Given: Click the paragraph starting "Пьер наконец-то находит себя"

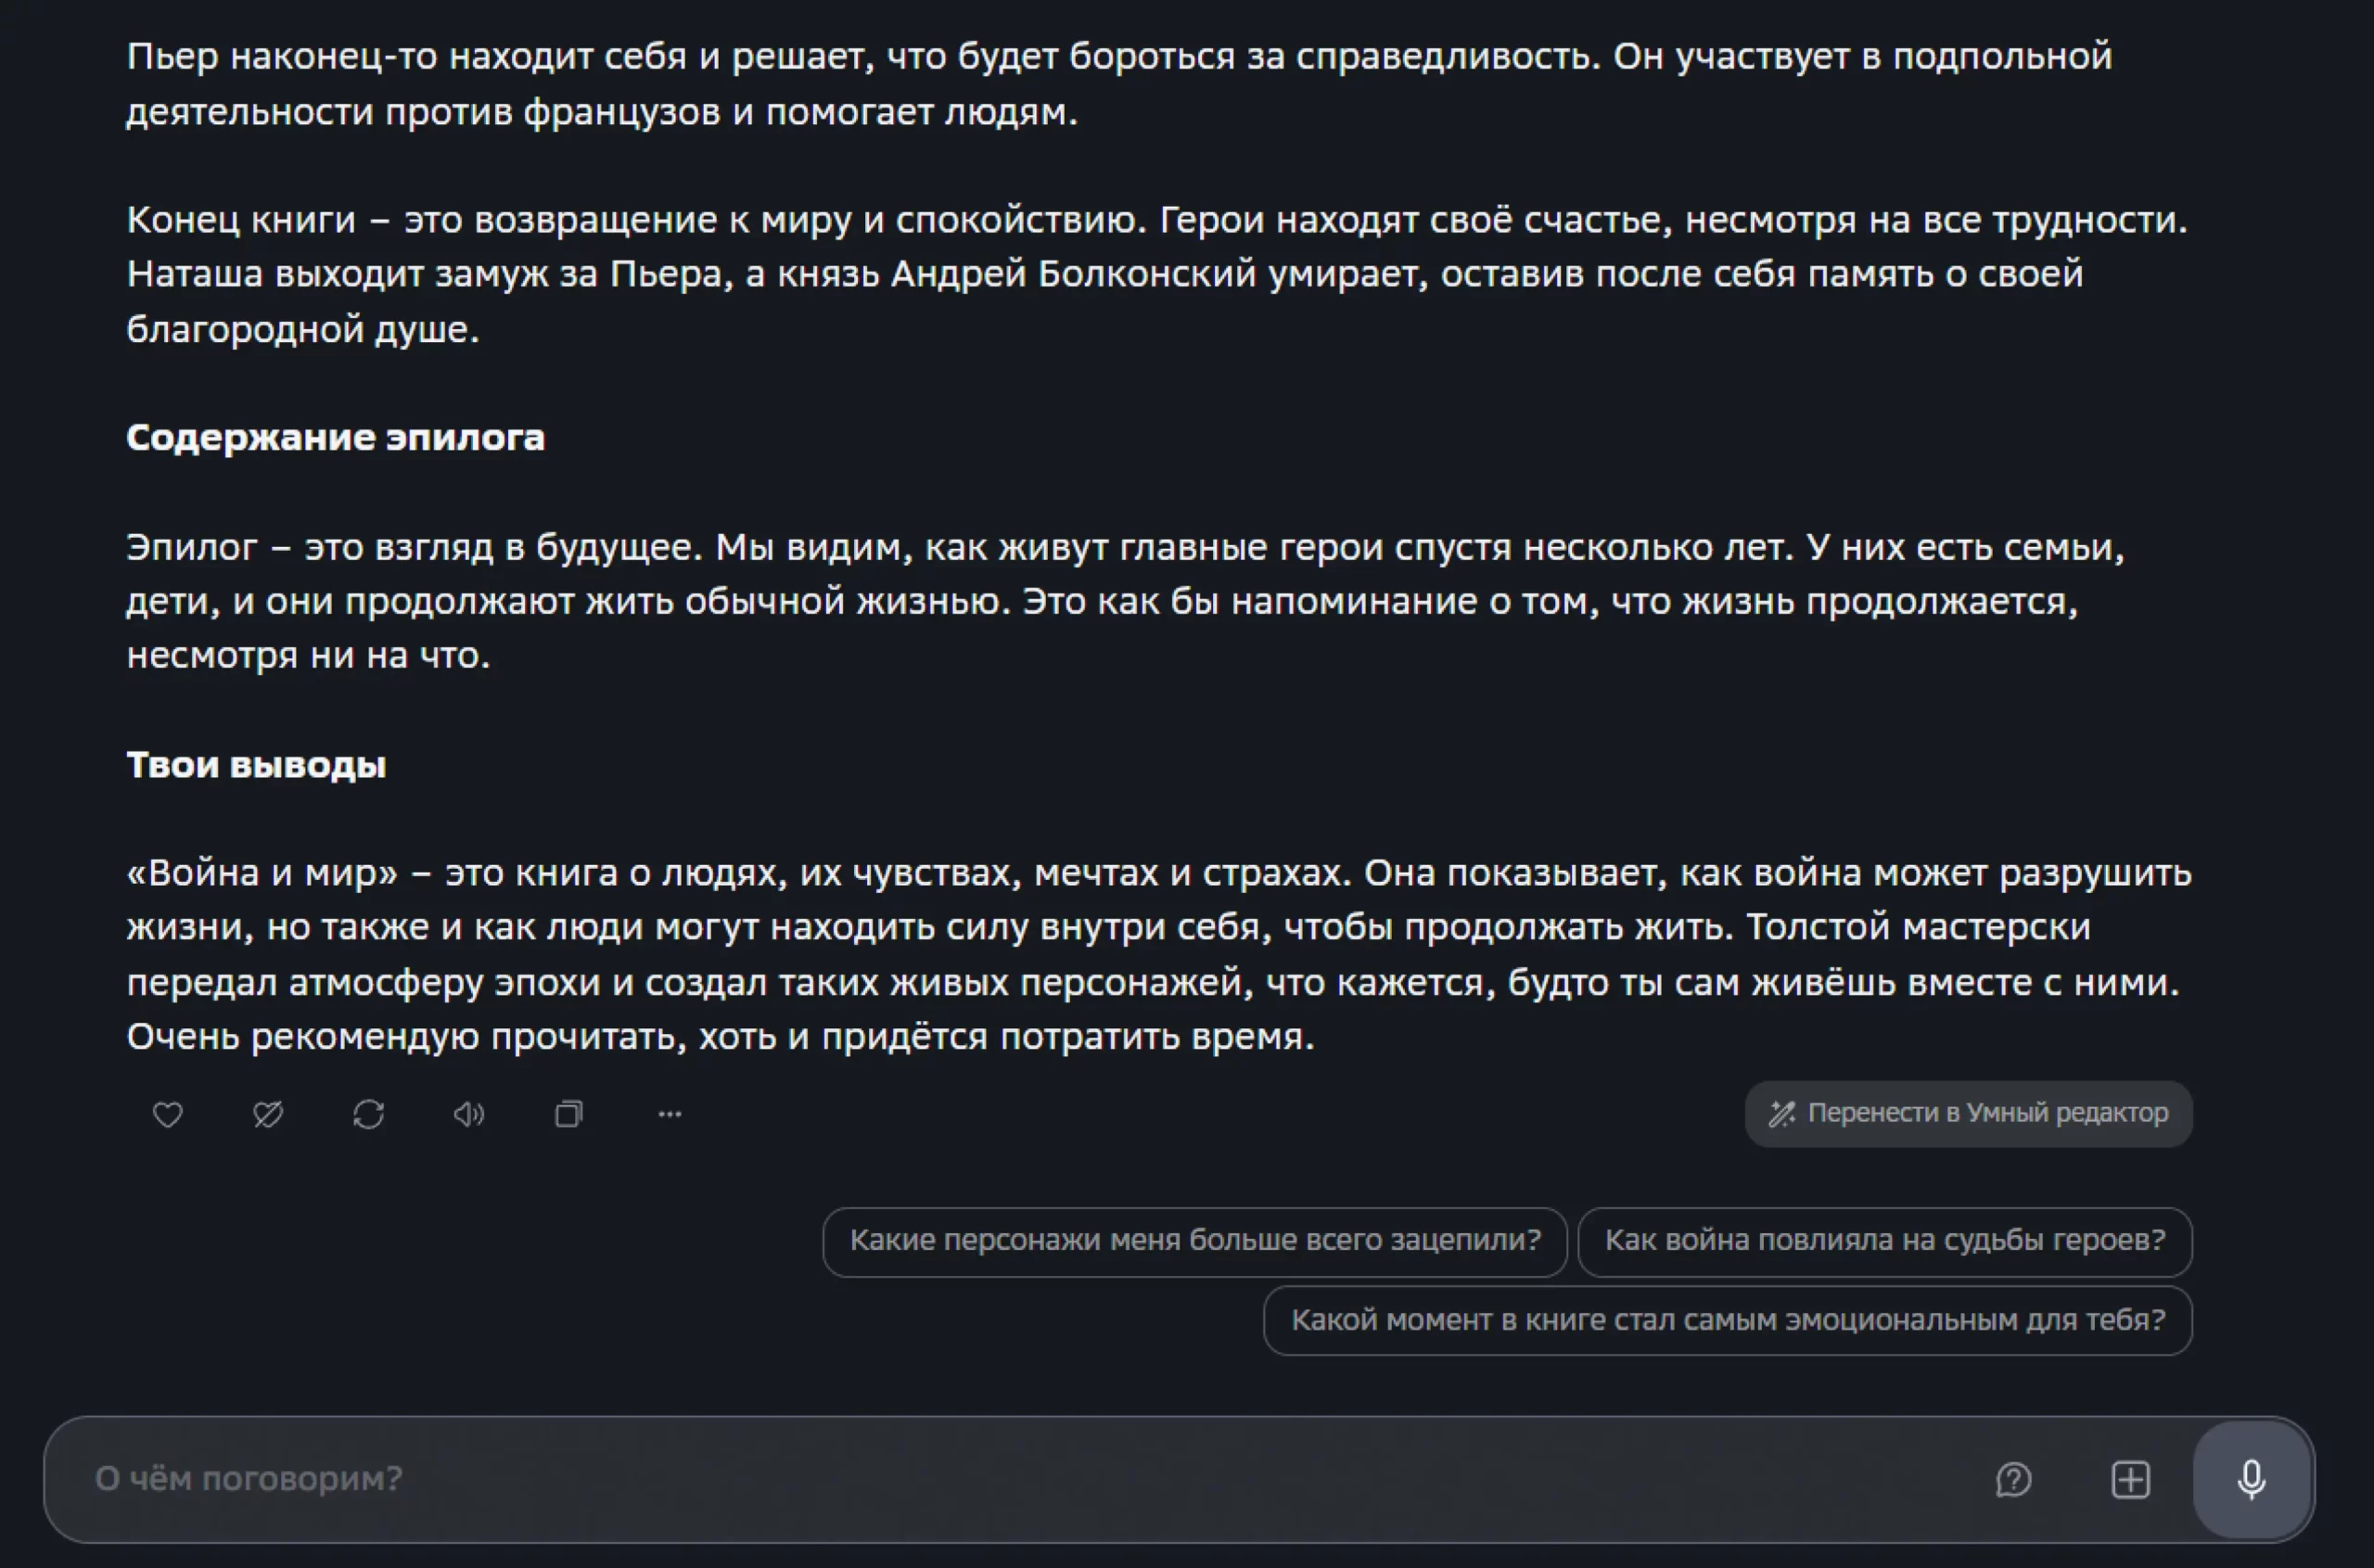Looking at the screenshot, I should pyautogui.click(x=1100, y=84).
